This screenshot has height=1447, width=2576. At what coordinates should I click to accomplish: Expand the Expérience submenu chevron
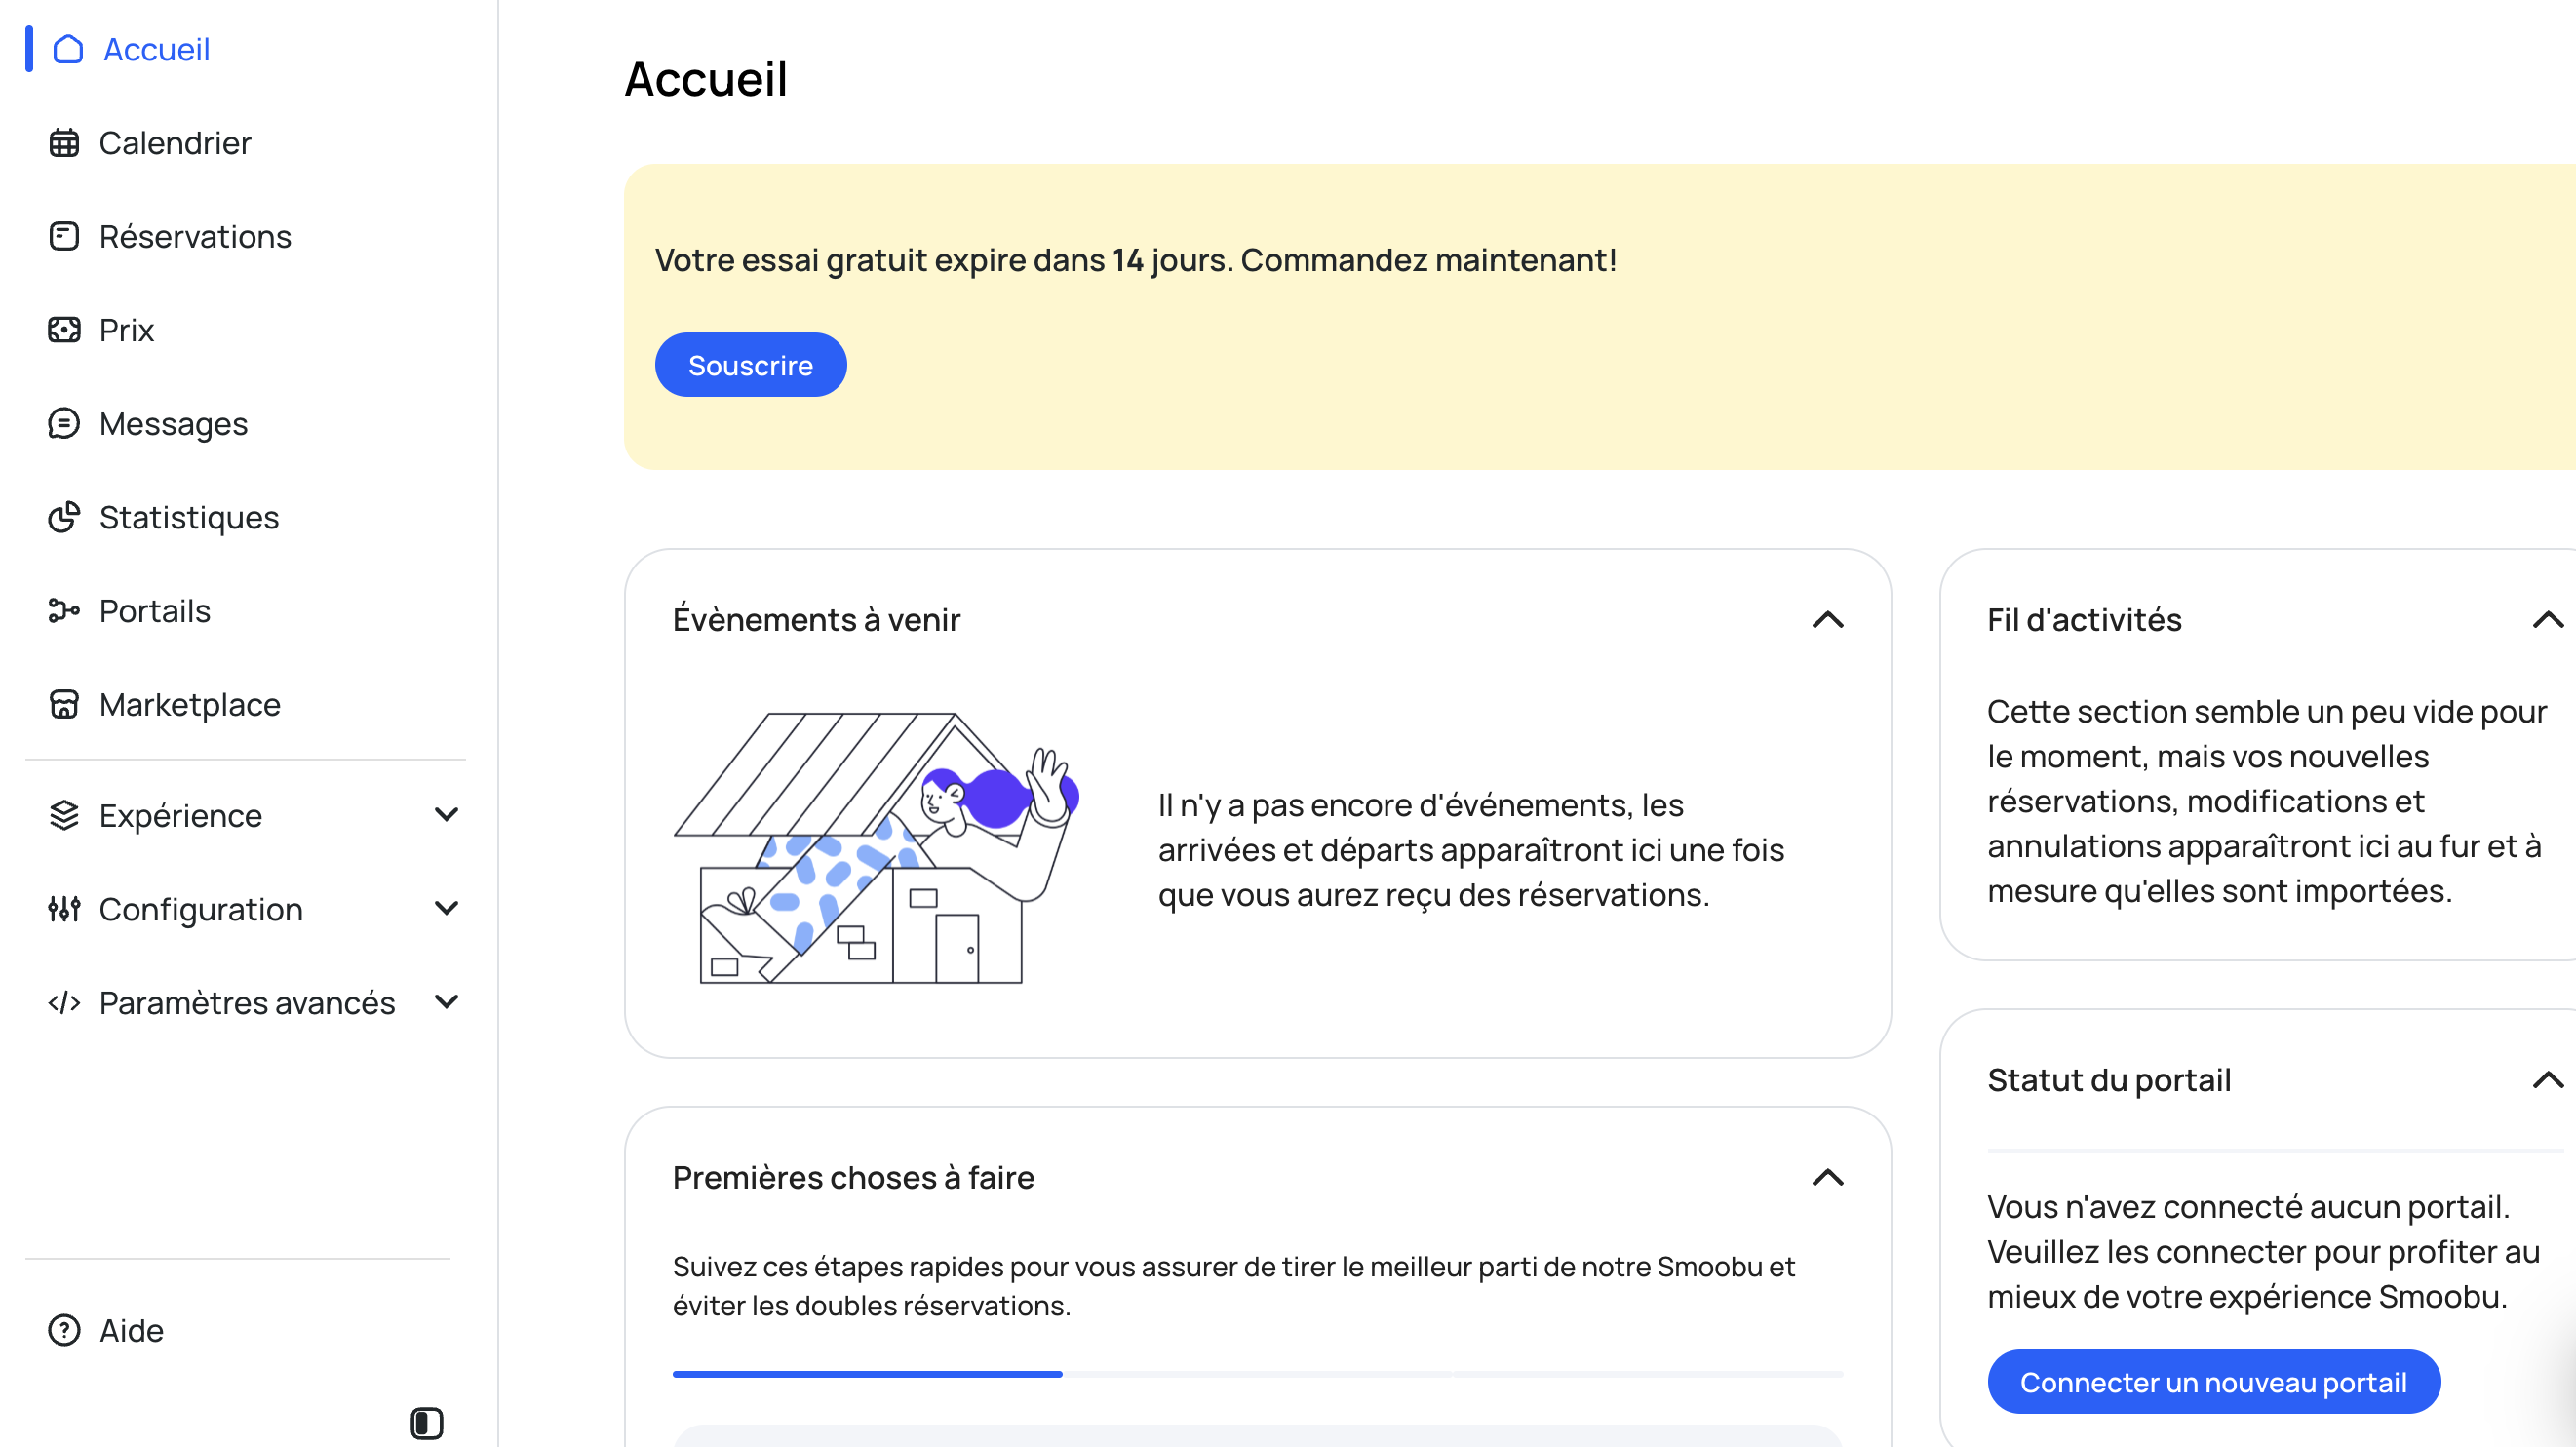tap(447, 815)
